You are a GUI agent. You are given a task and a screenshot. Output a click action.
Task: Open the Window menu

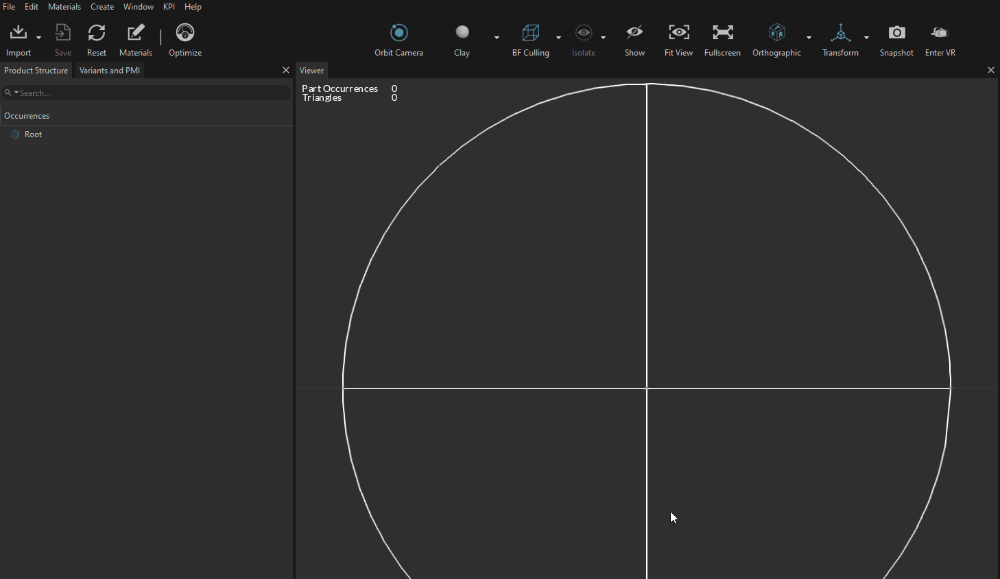point(138,7)
